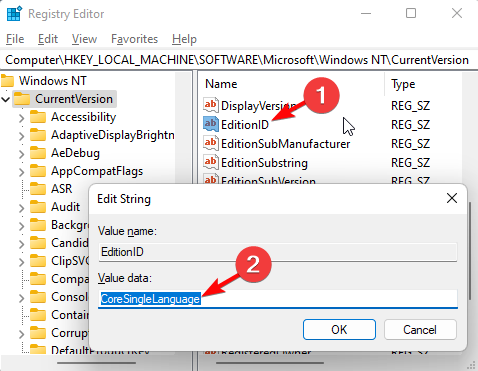Expand the AeDebug key
478x371 pixels.
tap(21, 154)
